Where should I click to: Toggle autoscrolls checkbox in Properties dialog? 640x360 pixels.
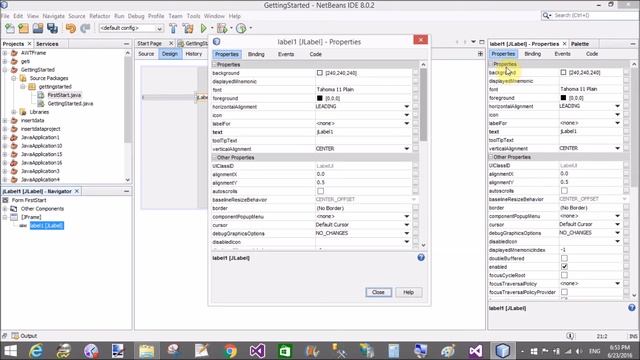point(320,191)
